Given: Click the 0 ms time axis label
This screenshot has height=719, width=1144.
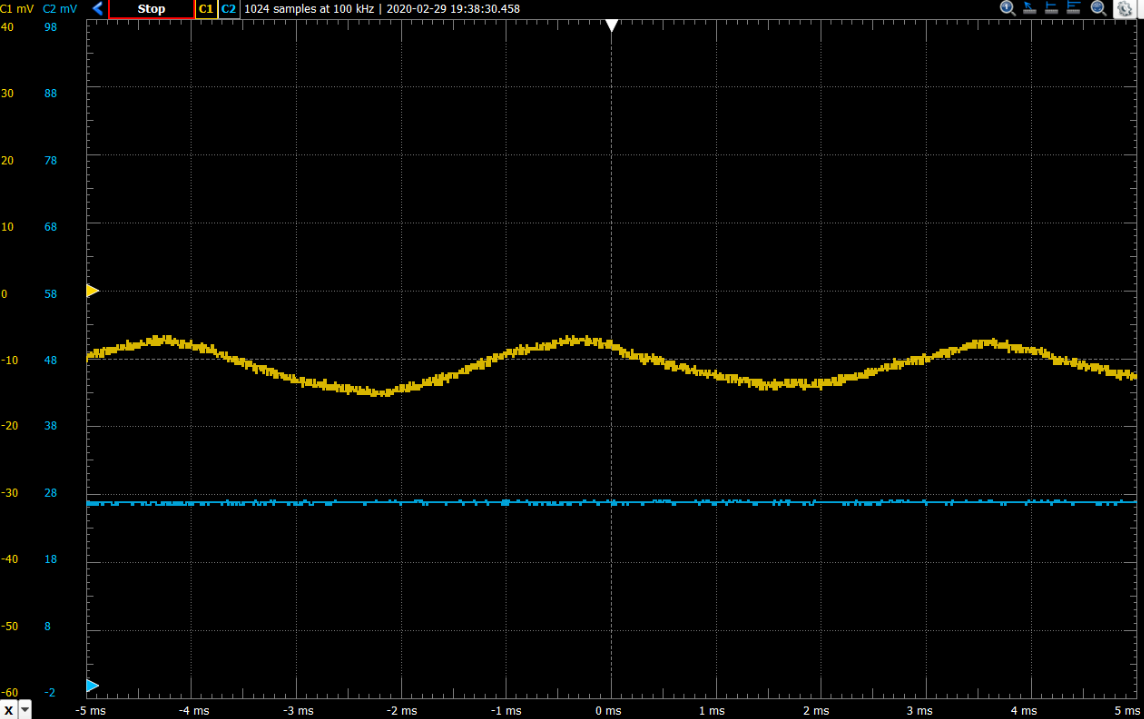Looking at the screenshot, I should pos(608,711).
